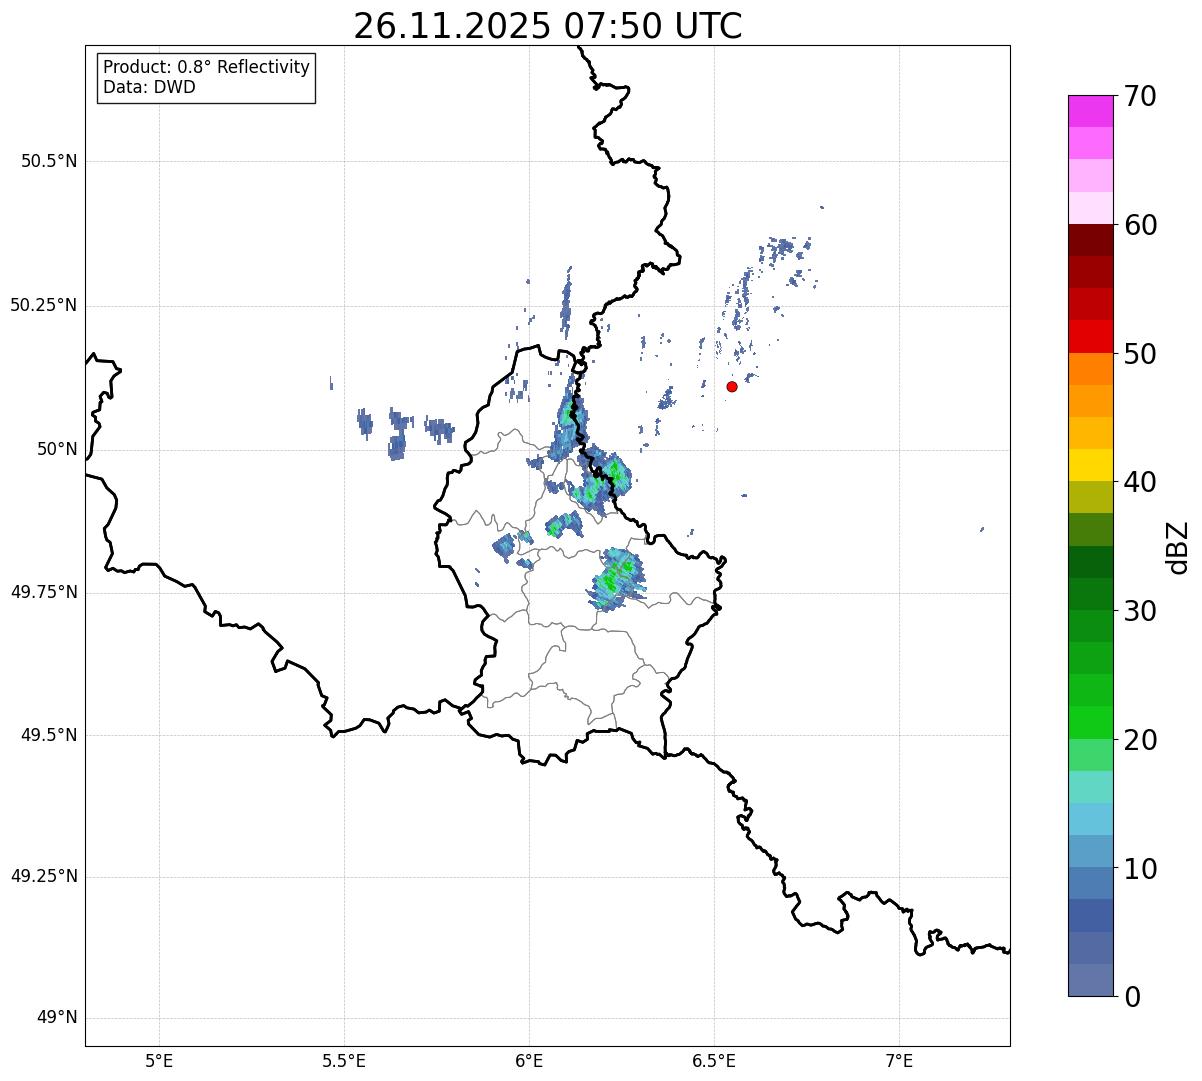The image size is (1202, 1081).
Task: Click the yellow colorbar swatch just above 40
Action: click(x=1090, y=465)
